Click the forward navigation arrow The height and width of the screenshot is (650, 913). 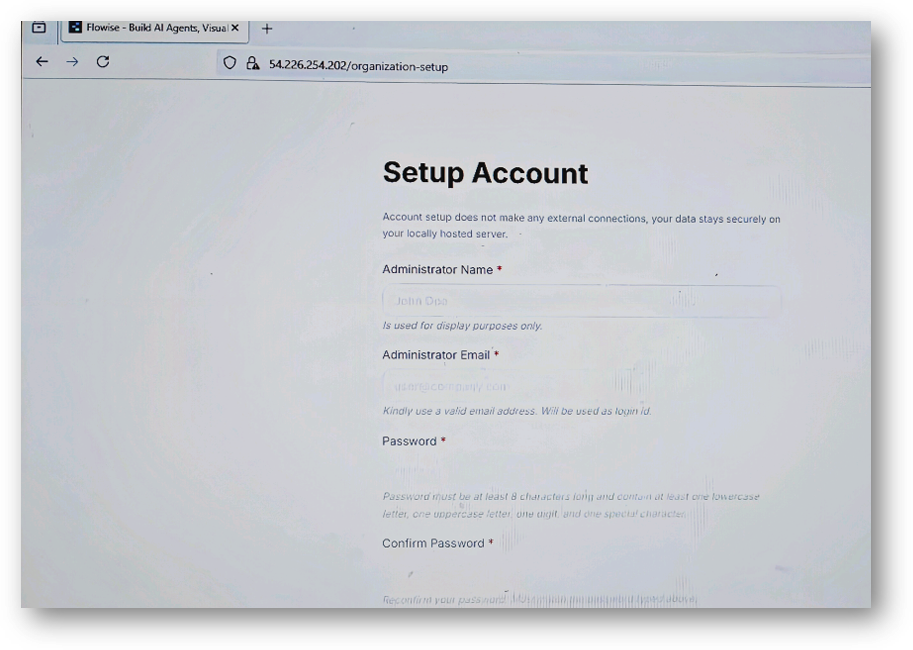70,61
